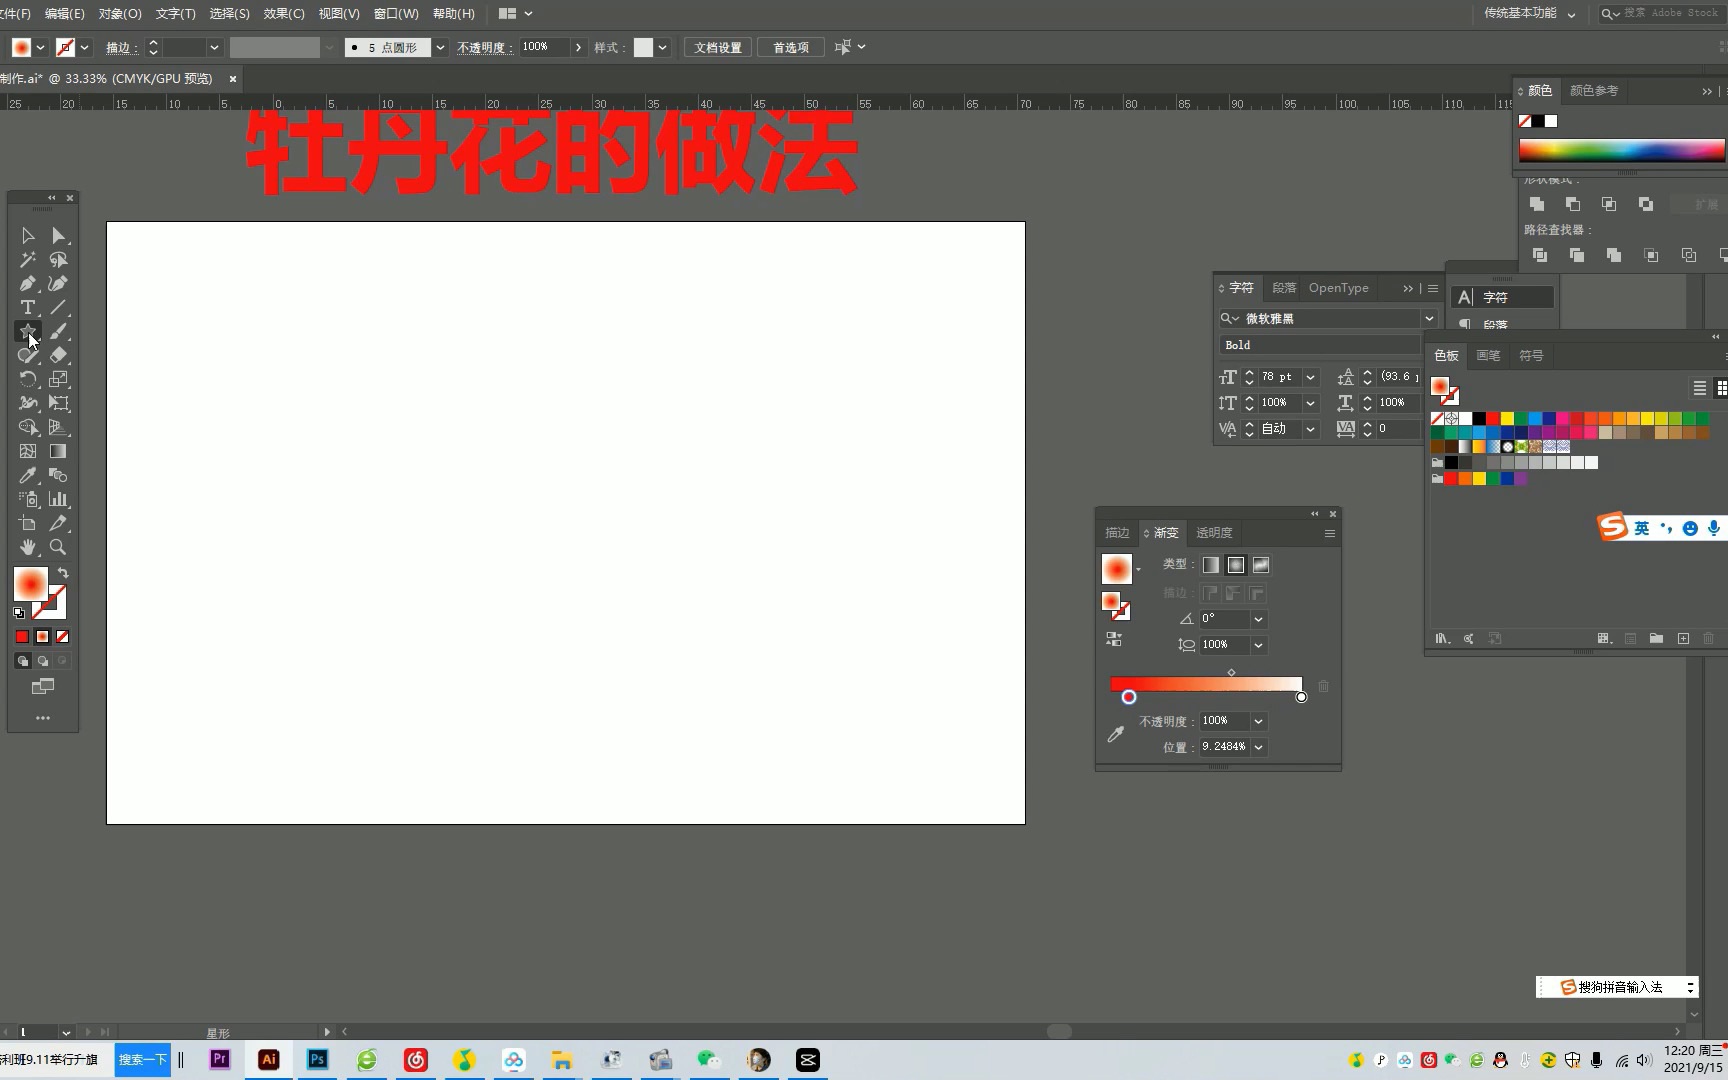Image resolution: width=1728 pixels, height=1080 pixels.
Task: Set toolbox fill mode to None
Action: (x=62, y=637)
